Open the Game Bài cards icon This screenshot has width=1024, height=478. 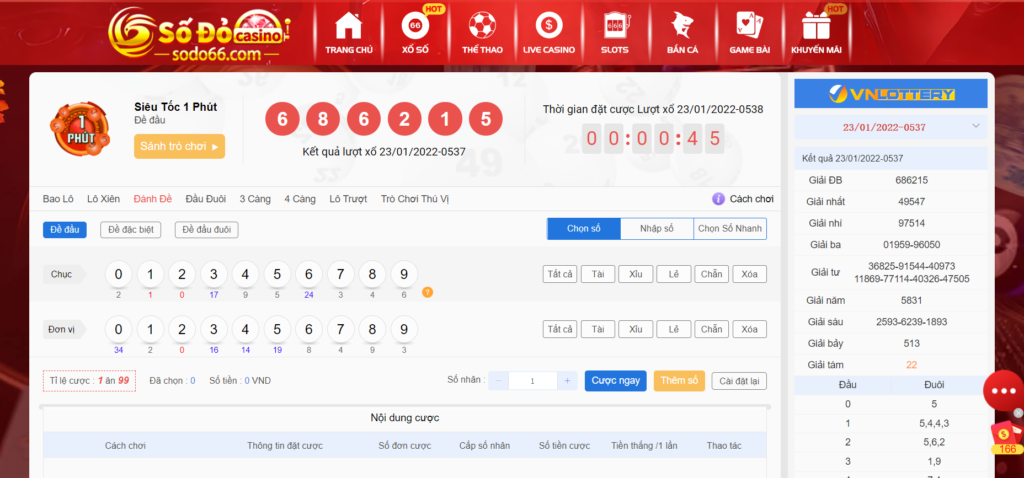pos(748,26)
